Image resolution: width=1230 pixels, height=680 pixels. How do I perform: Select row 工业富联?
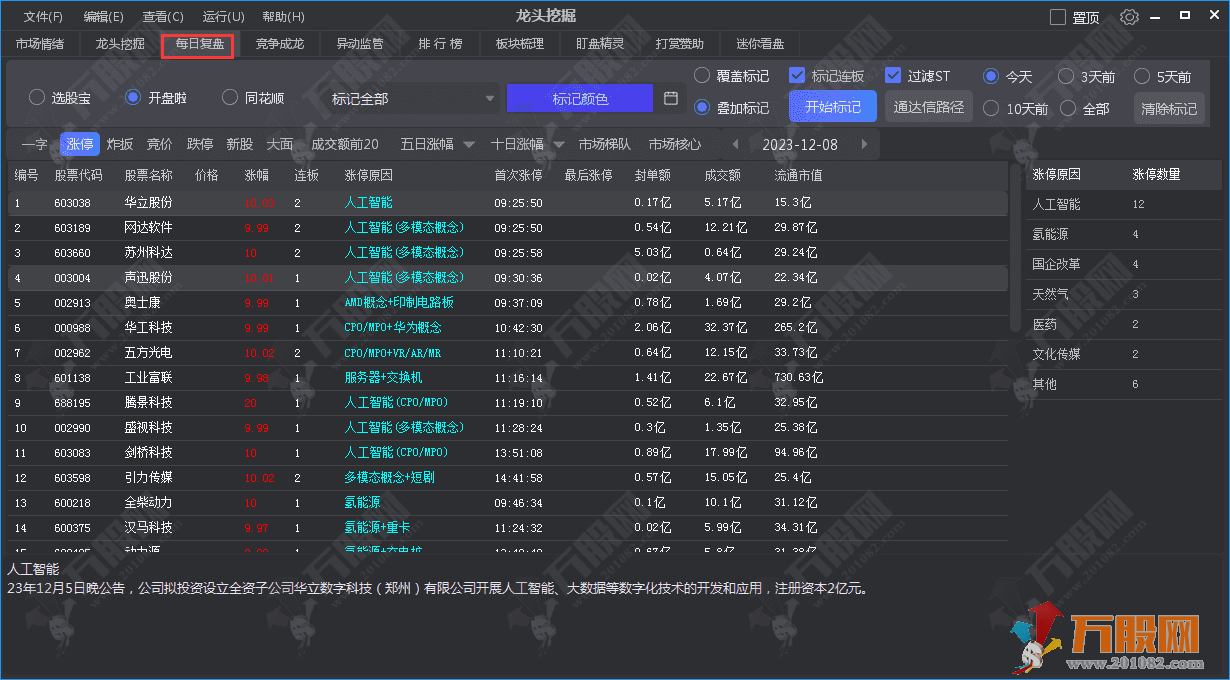pyautogui.click(x=508, y=377)
